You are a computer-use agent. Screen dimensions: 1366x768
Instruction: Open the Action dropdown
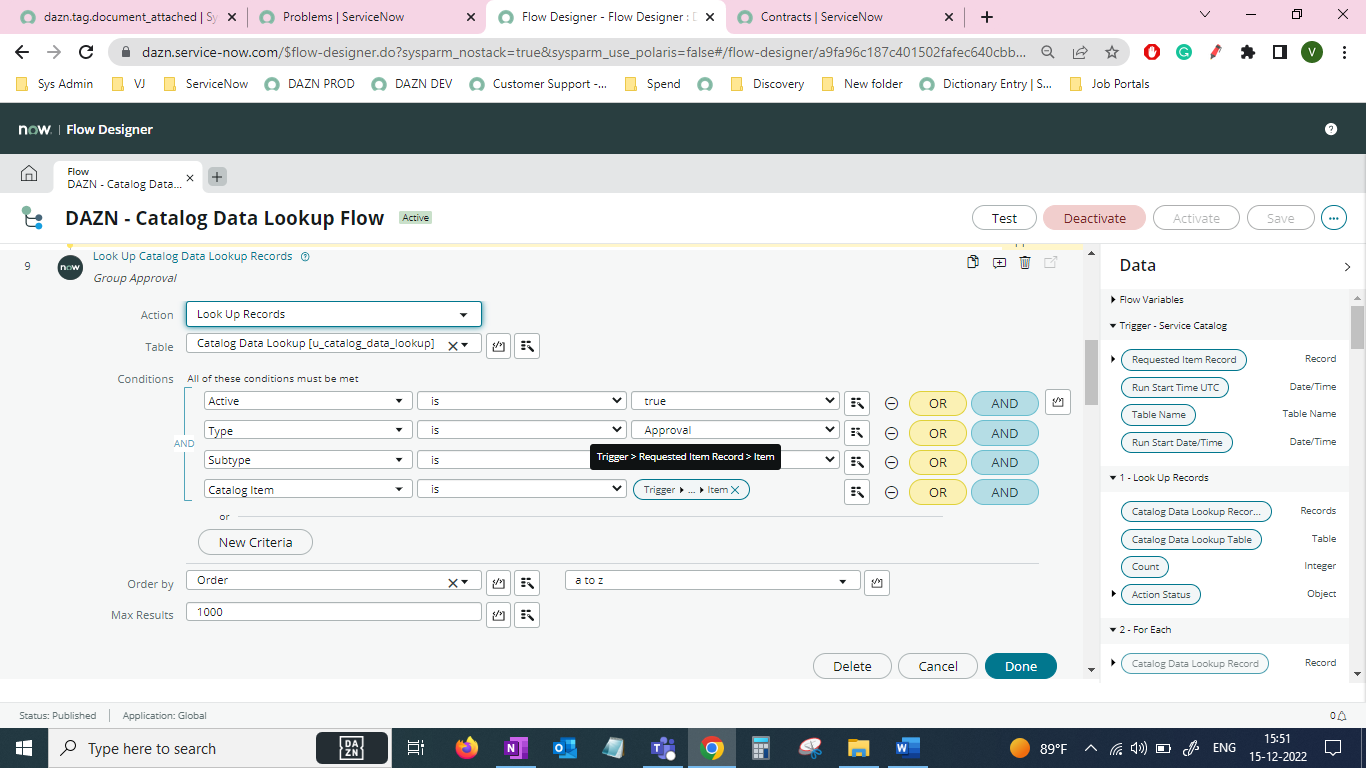tap(334, 314)
